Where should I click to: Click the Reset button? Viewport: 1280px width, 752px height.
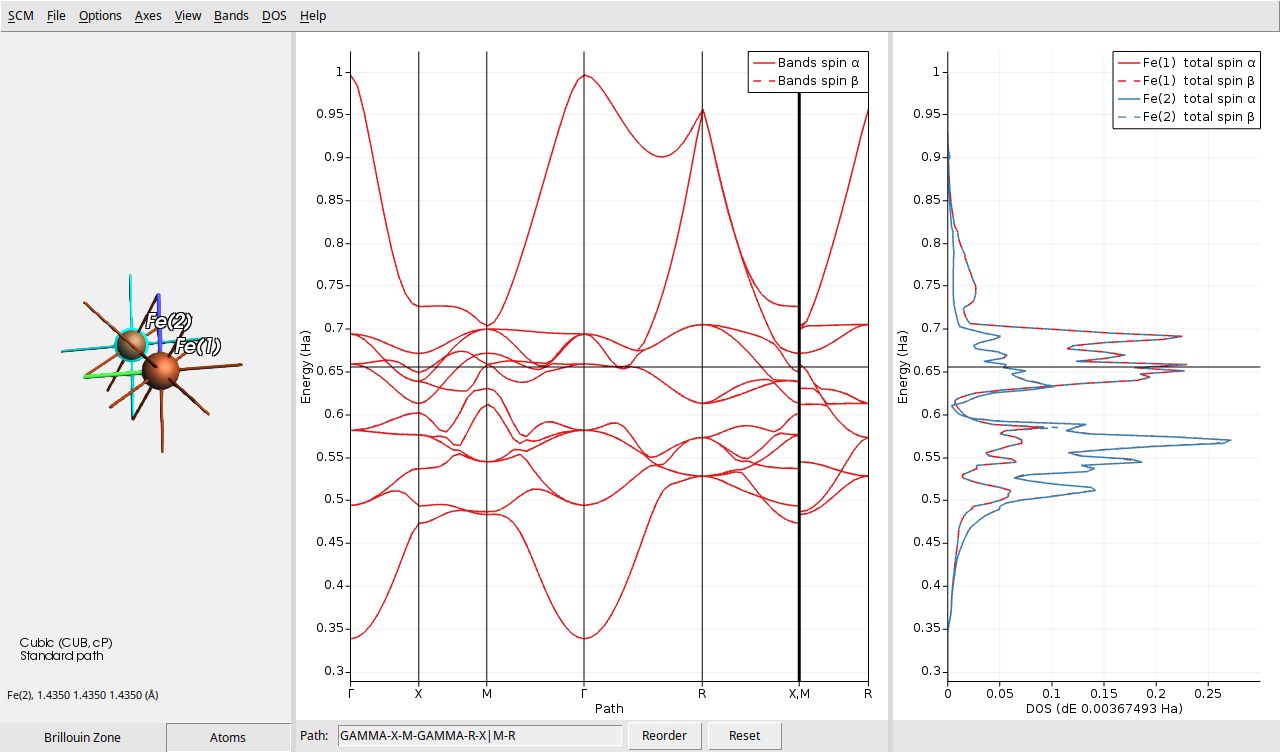tap(744, 735)
